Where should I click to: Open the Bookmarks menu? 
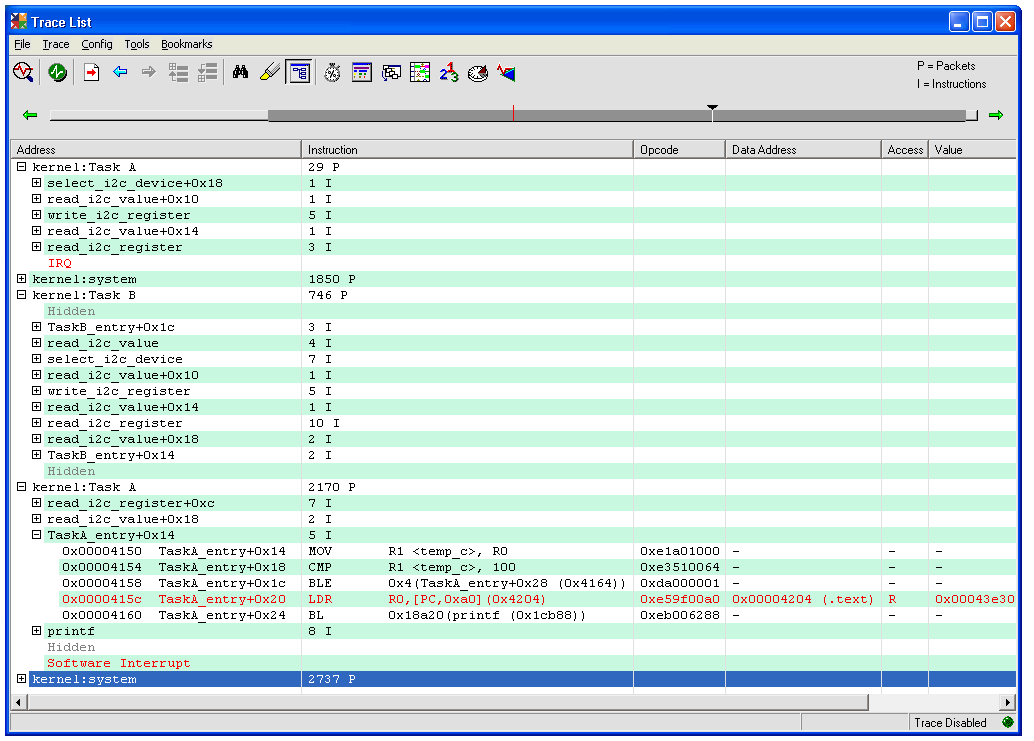click(186, 44)
